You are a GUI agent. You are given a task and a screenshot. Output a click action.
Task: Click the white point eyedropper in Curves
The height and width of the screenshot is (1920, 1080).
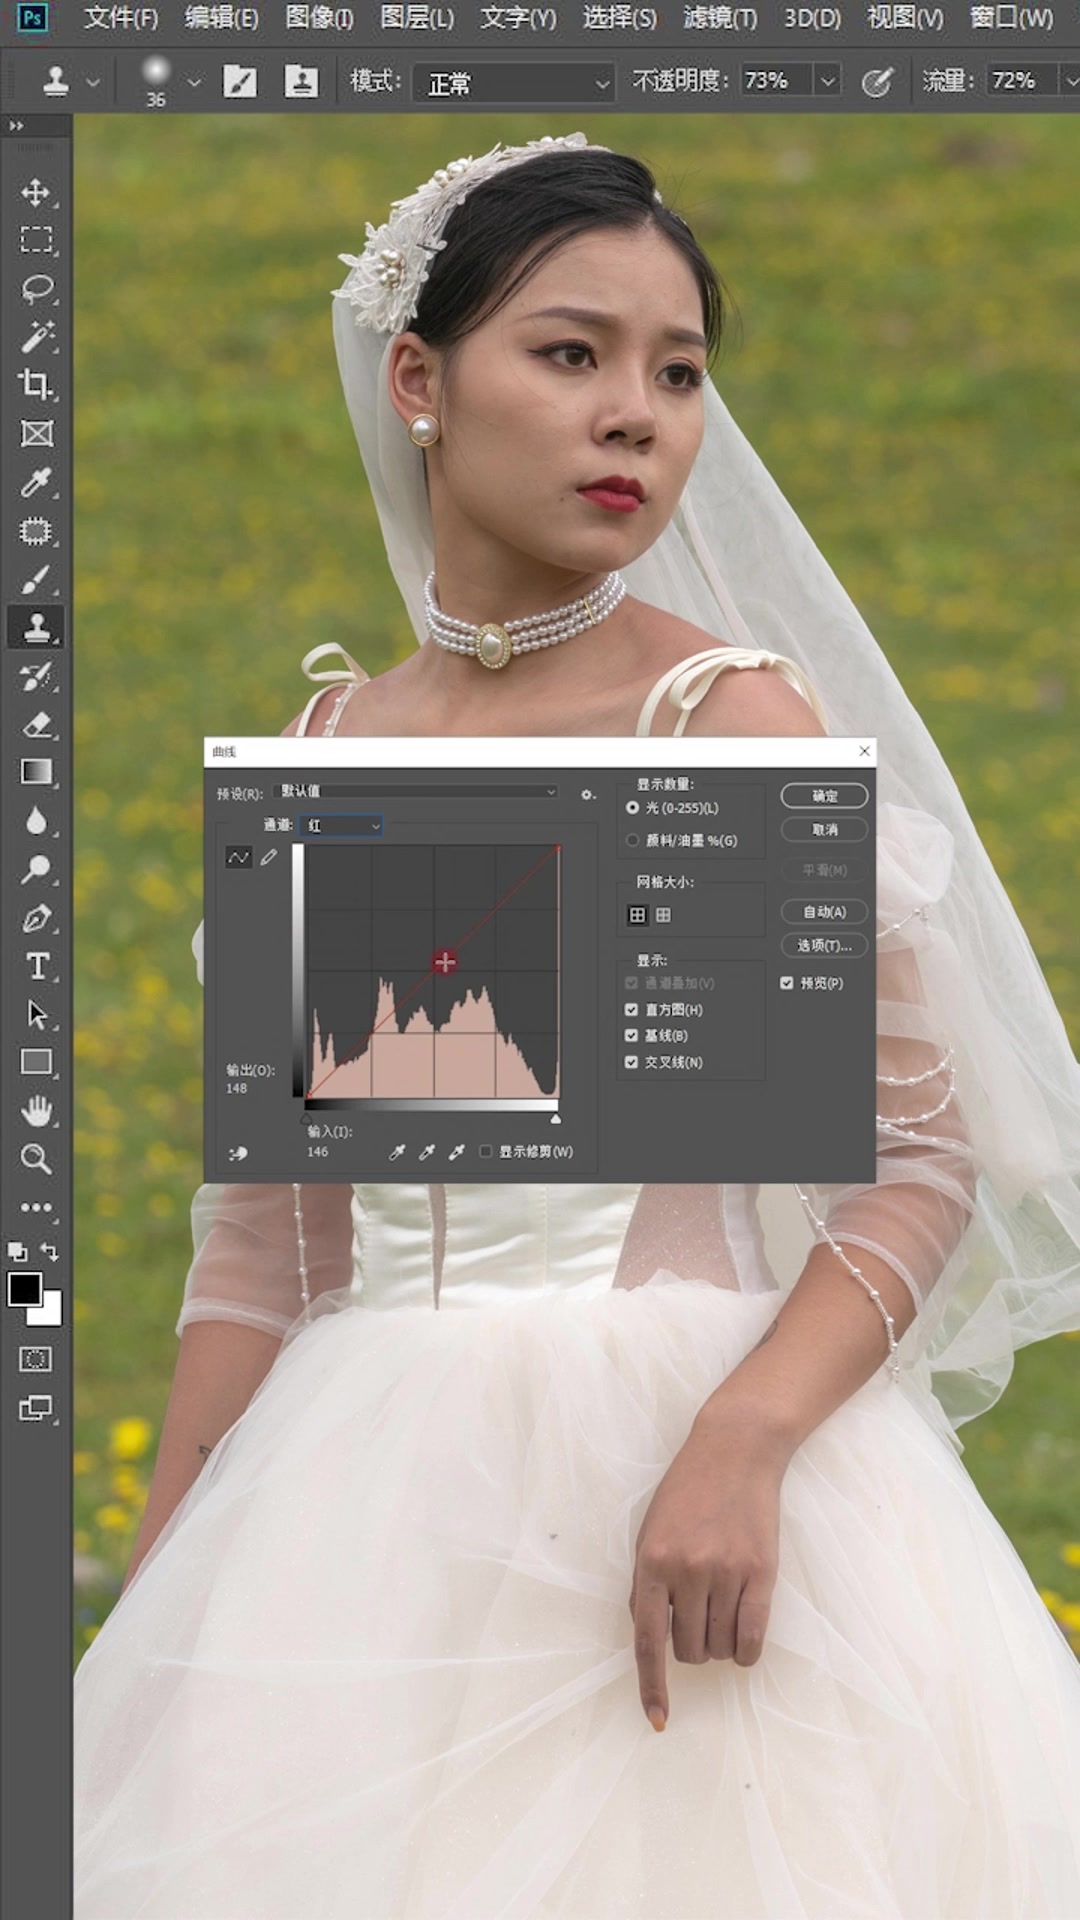click(x=457, y=1152)
